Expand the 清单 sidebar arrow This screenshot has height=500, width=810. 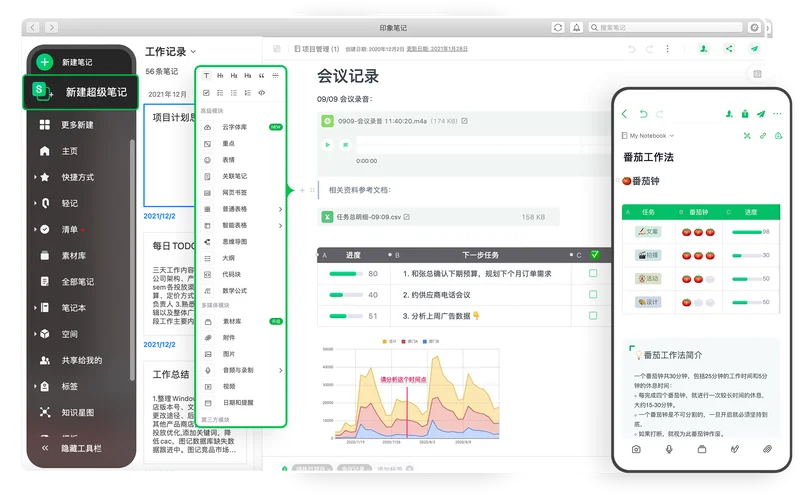(x=35, y=229)
